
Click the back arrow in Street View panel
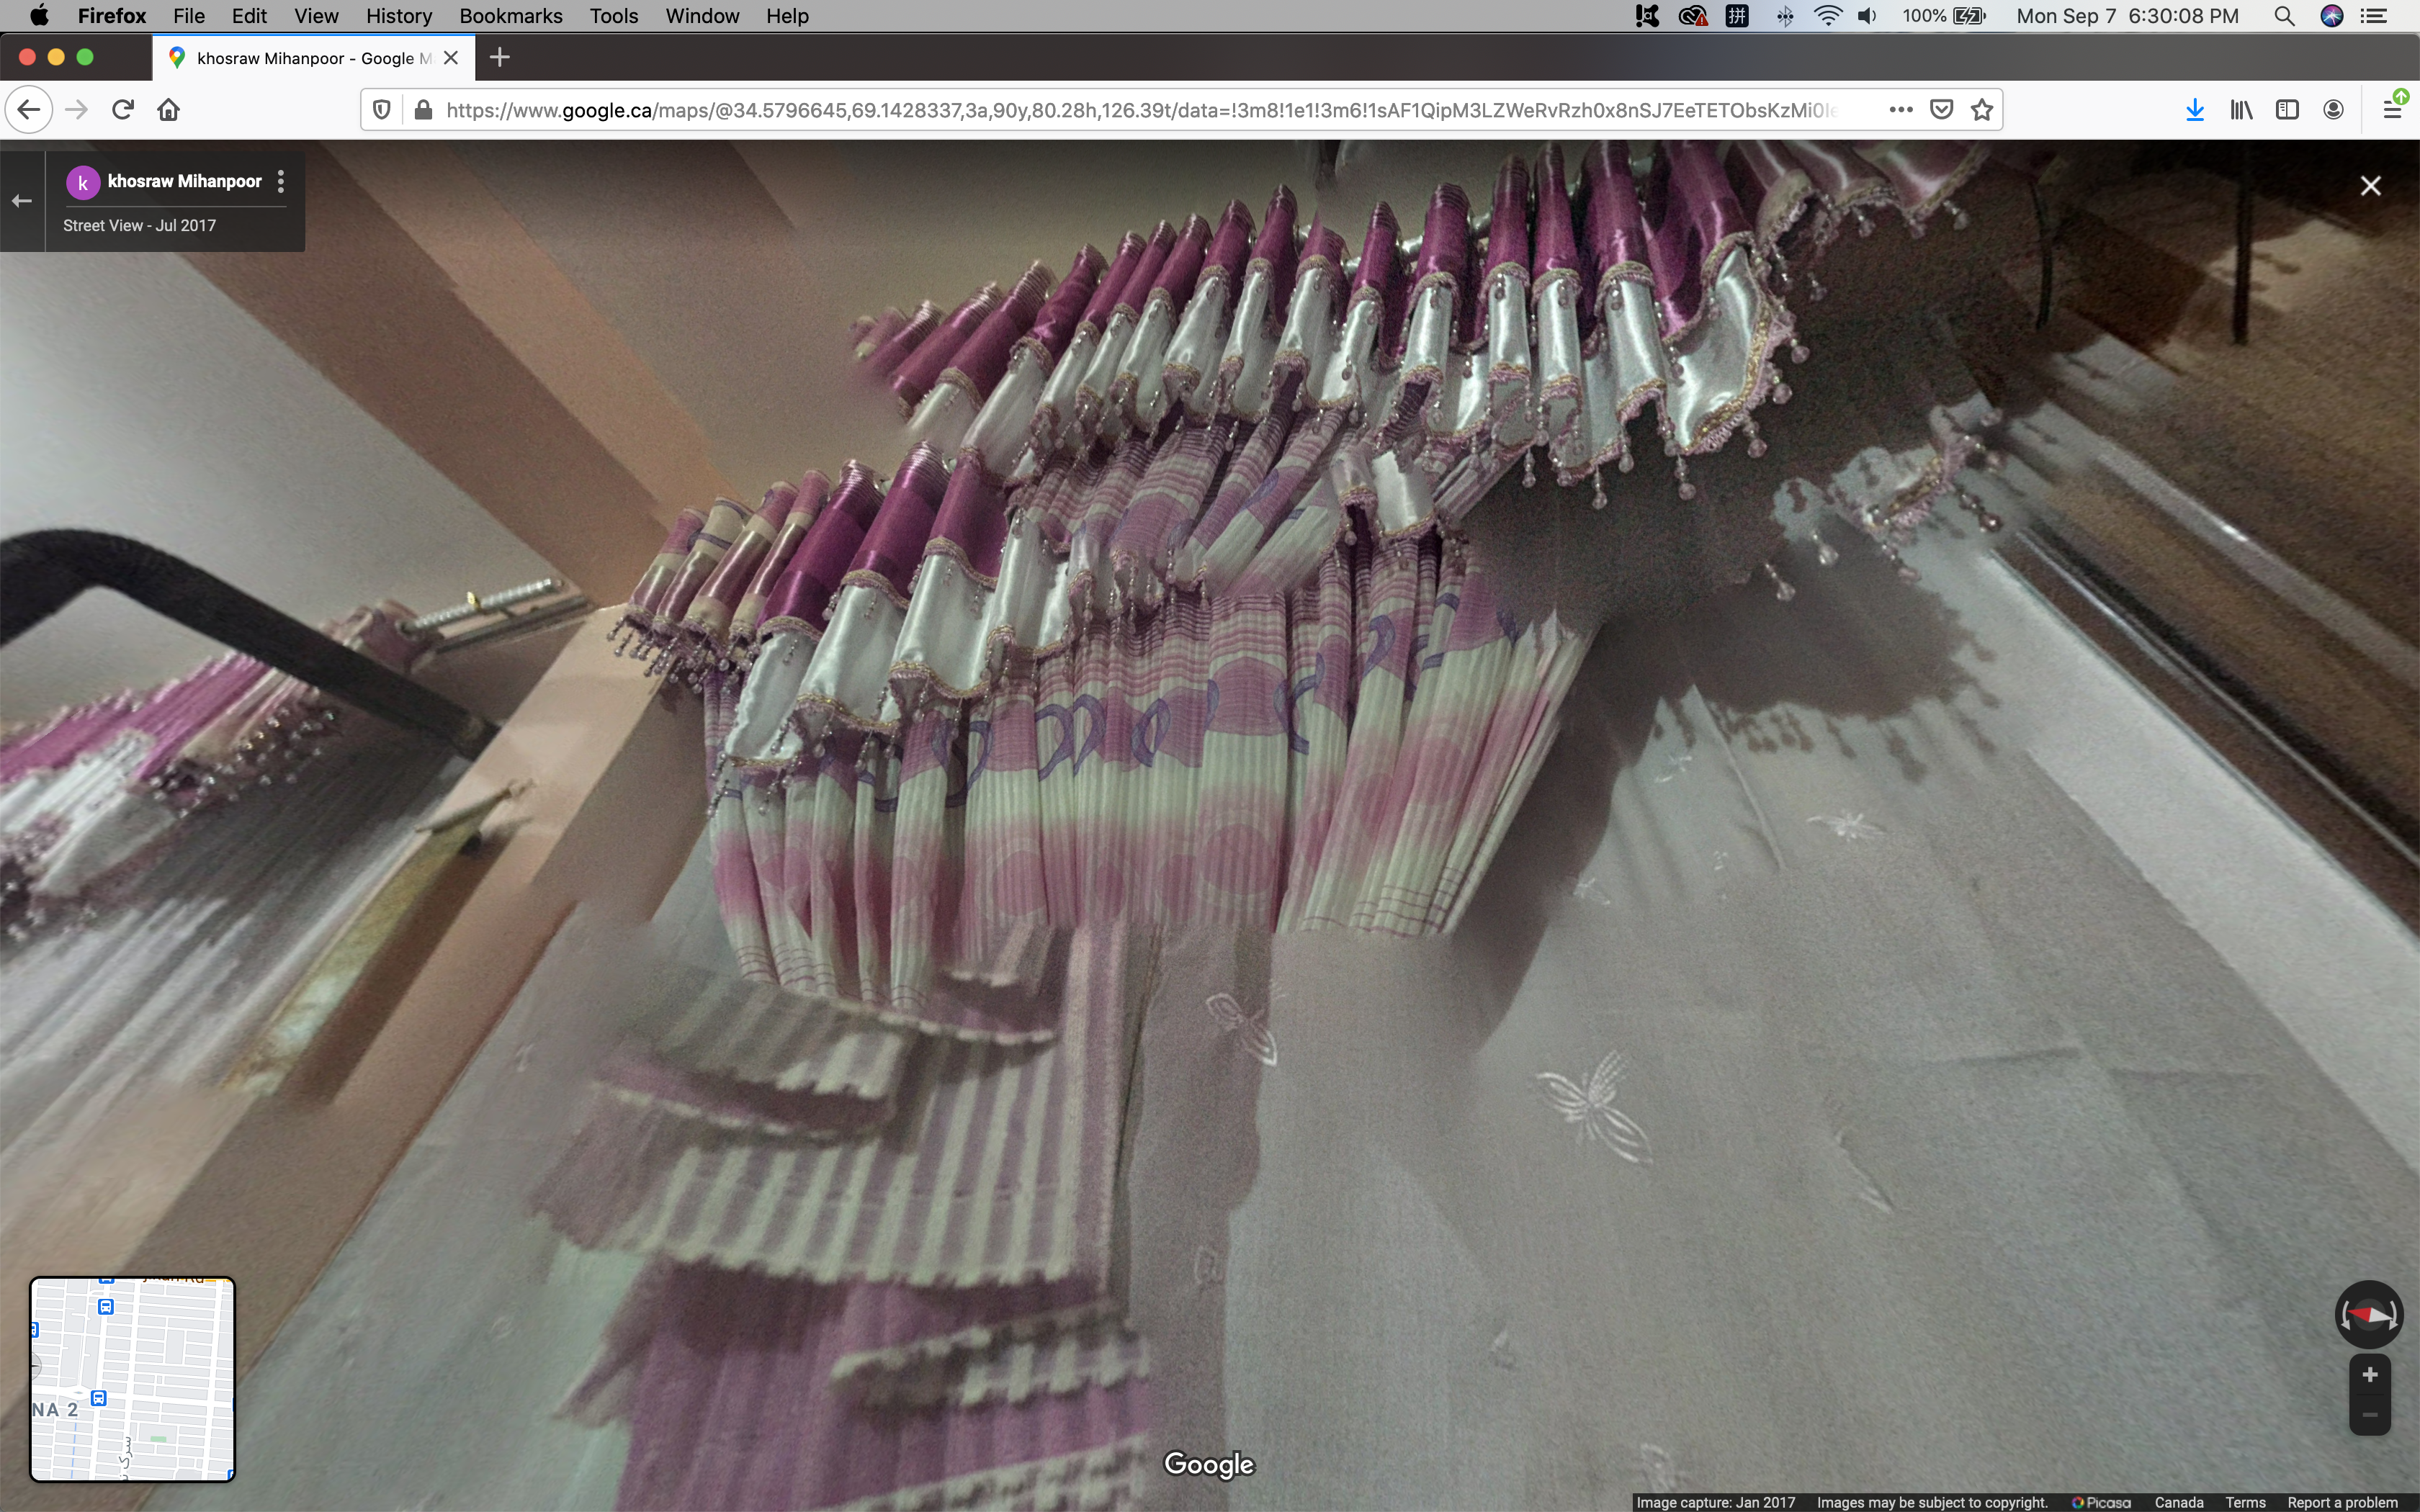pos(22,201)
